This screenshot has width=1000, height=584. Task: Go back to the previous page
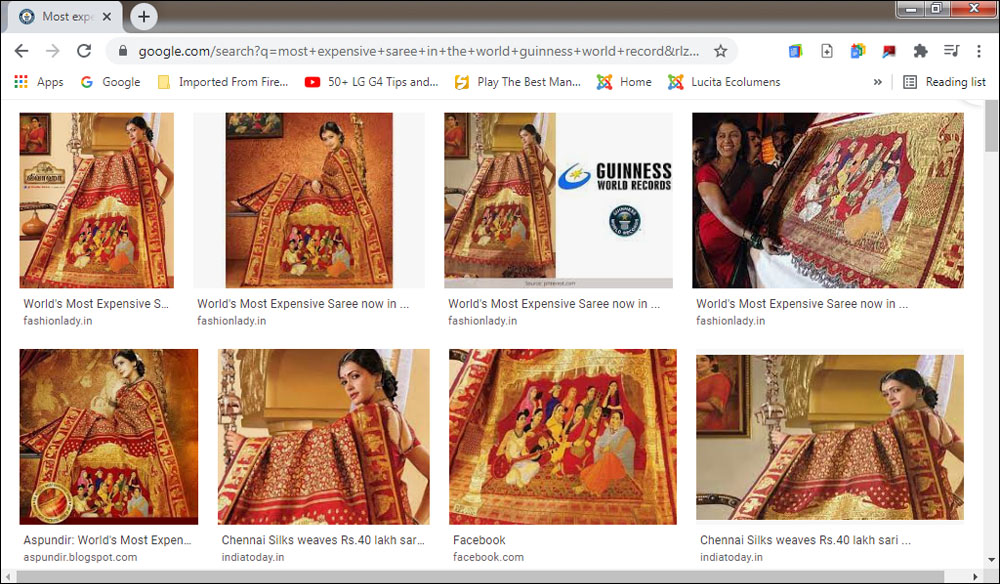[21, 51]
